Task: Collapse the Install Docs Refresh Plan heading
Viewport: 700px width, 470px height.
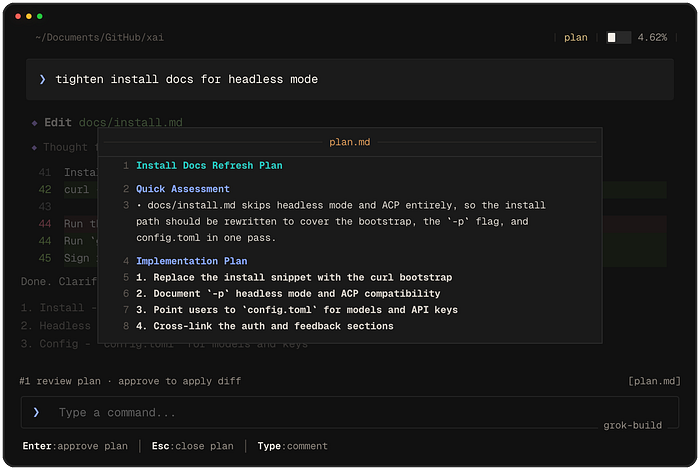Action: coord(209,165)
